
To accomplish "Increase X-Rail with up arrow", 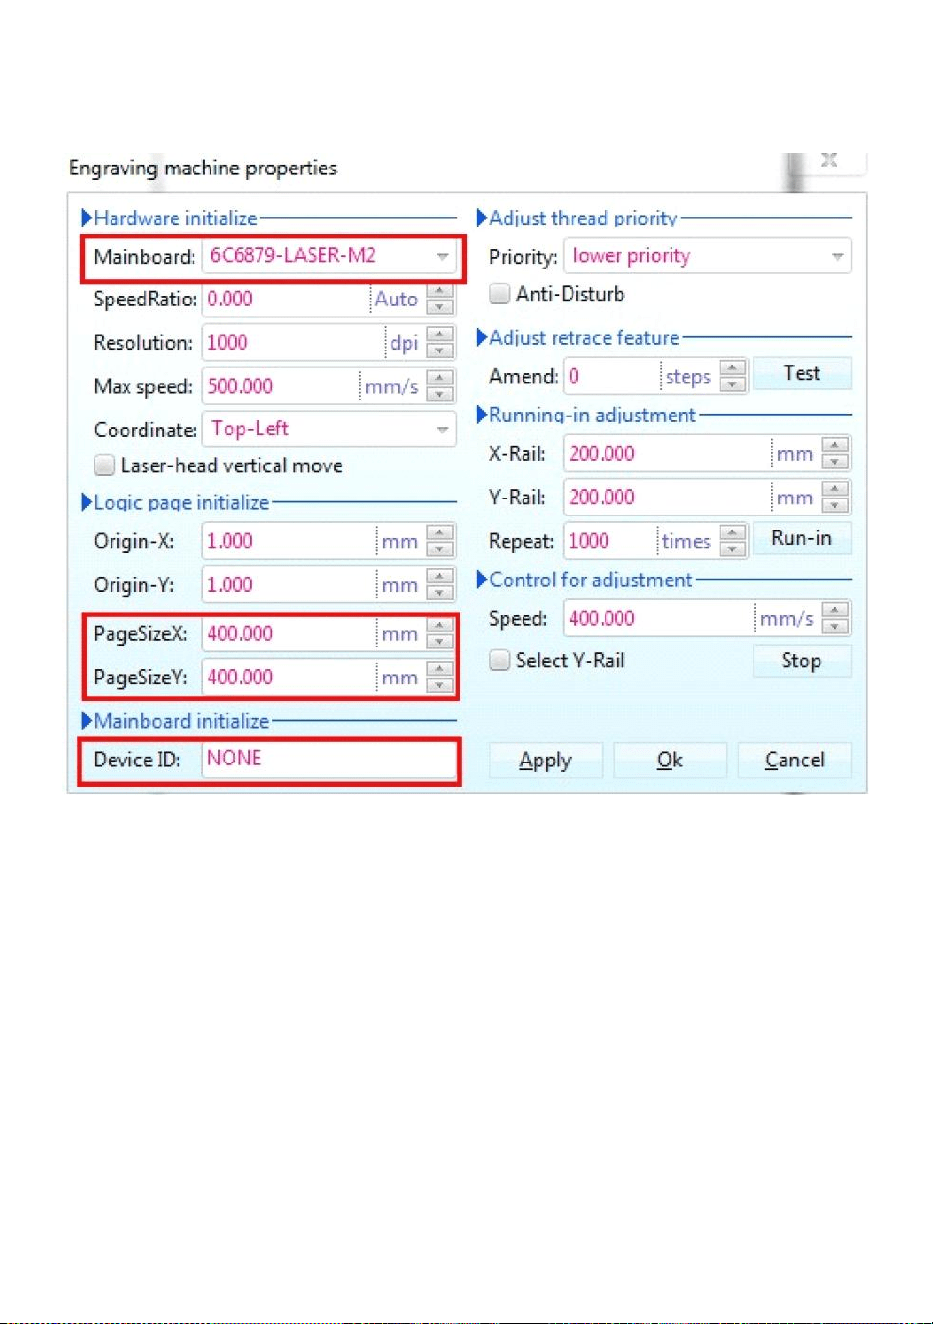I will (x=835, y=446).
